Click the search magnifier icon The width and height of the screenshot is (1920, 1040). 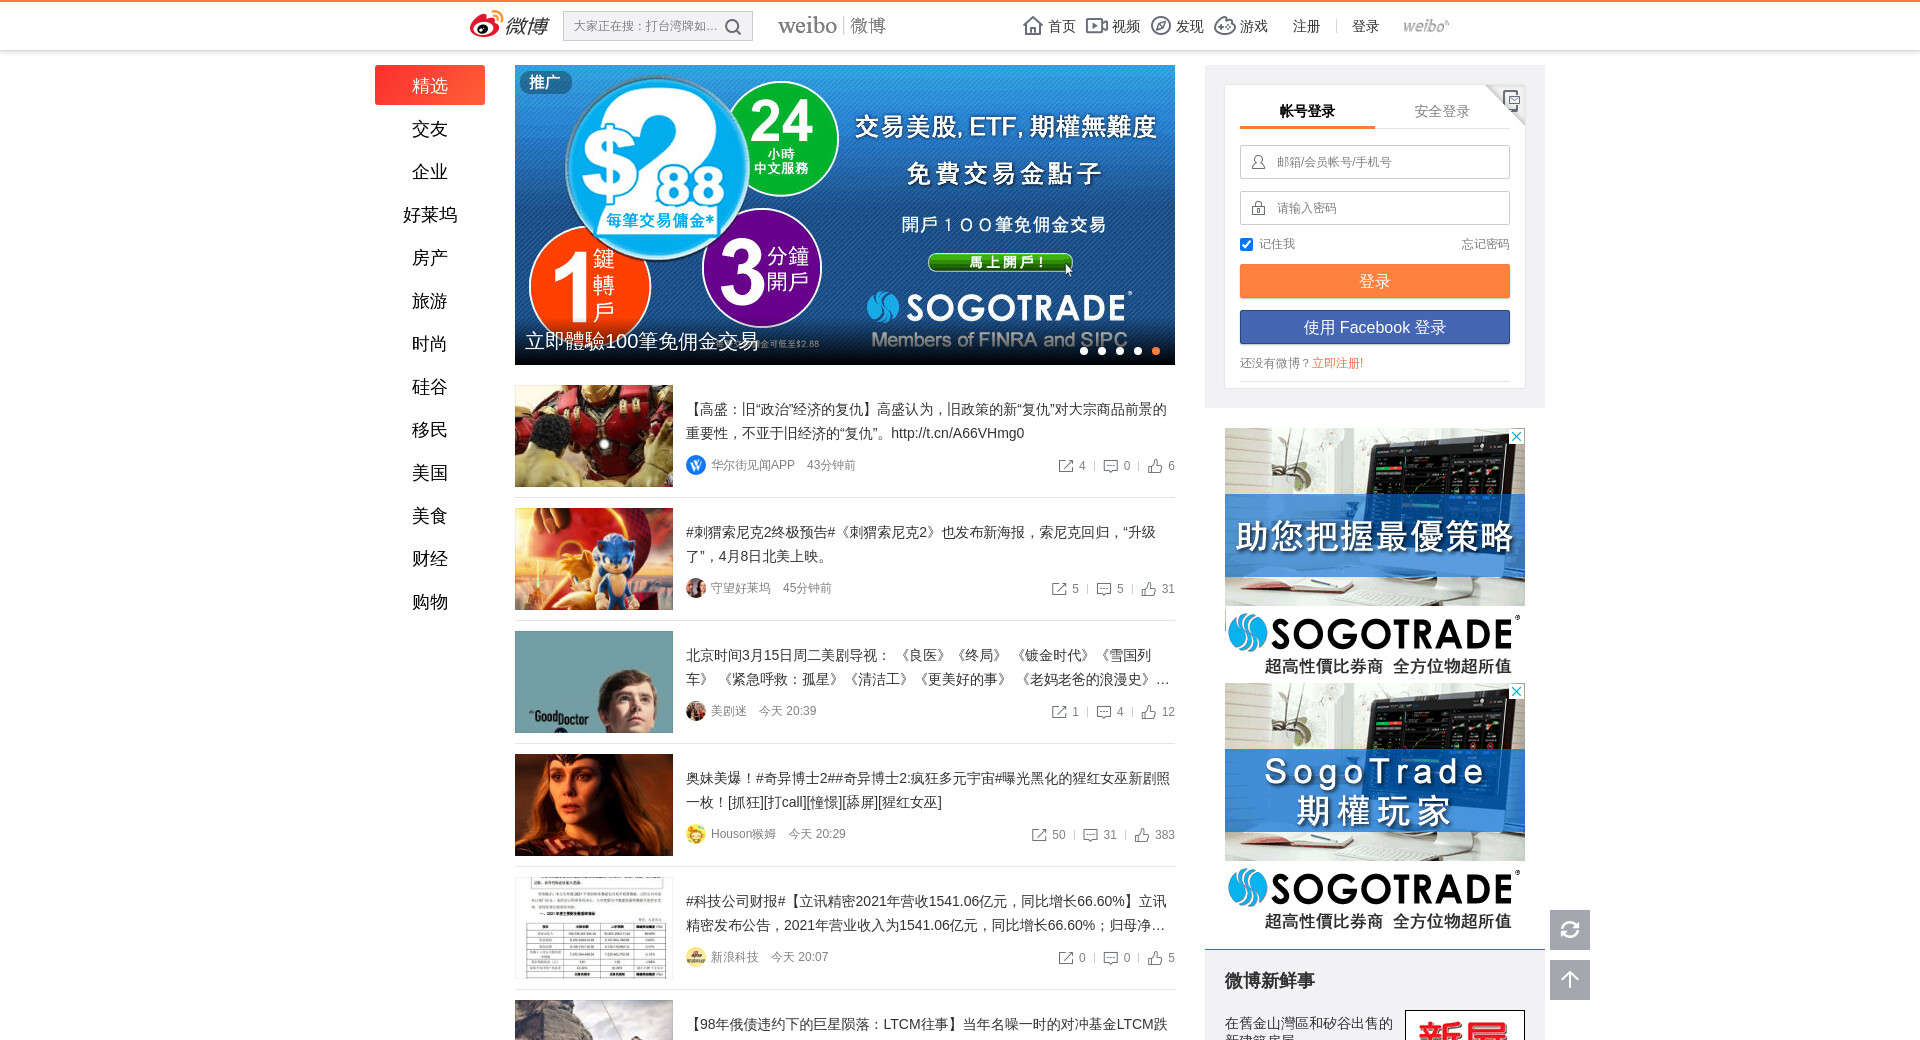[733, 27]
